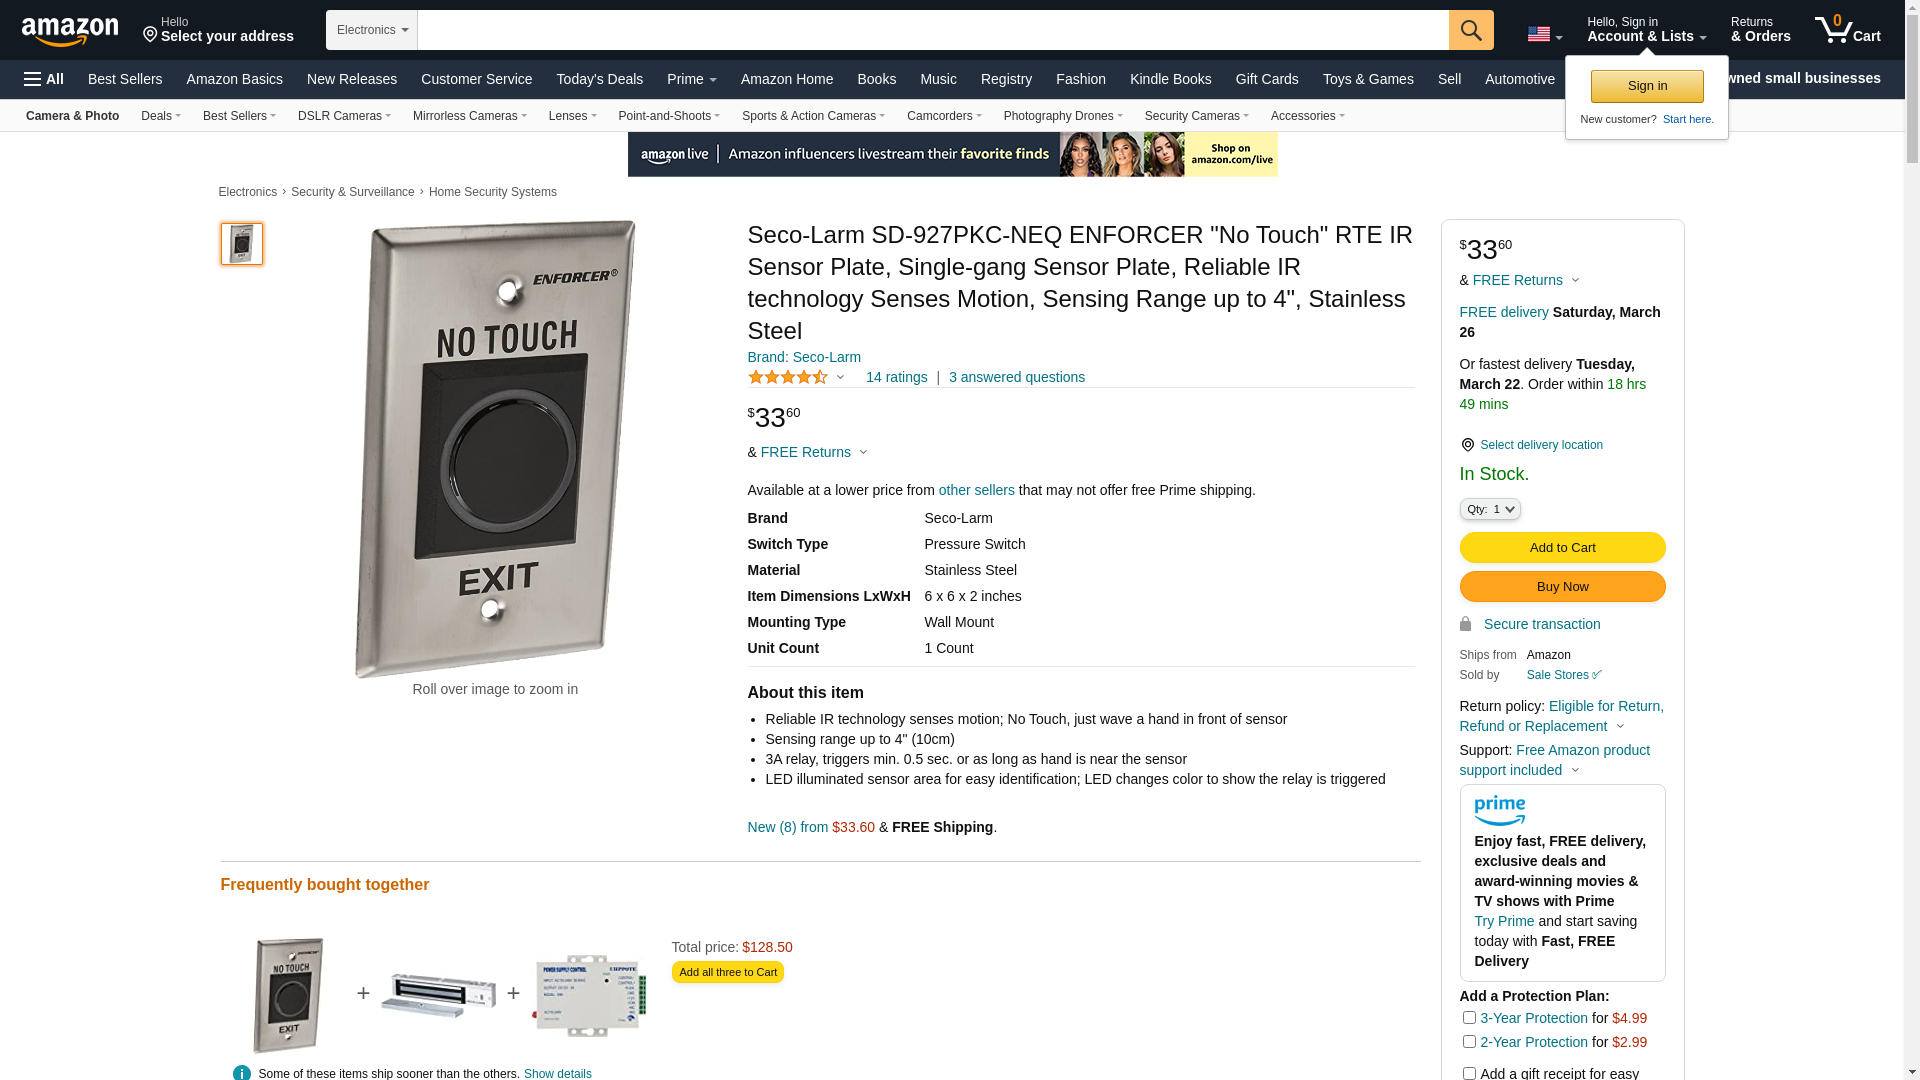The image size is (1920, 1080).
Task: Click the magnifier search button
Action: pos(1471,30)
